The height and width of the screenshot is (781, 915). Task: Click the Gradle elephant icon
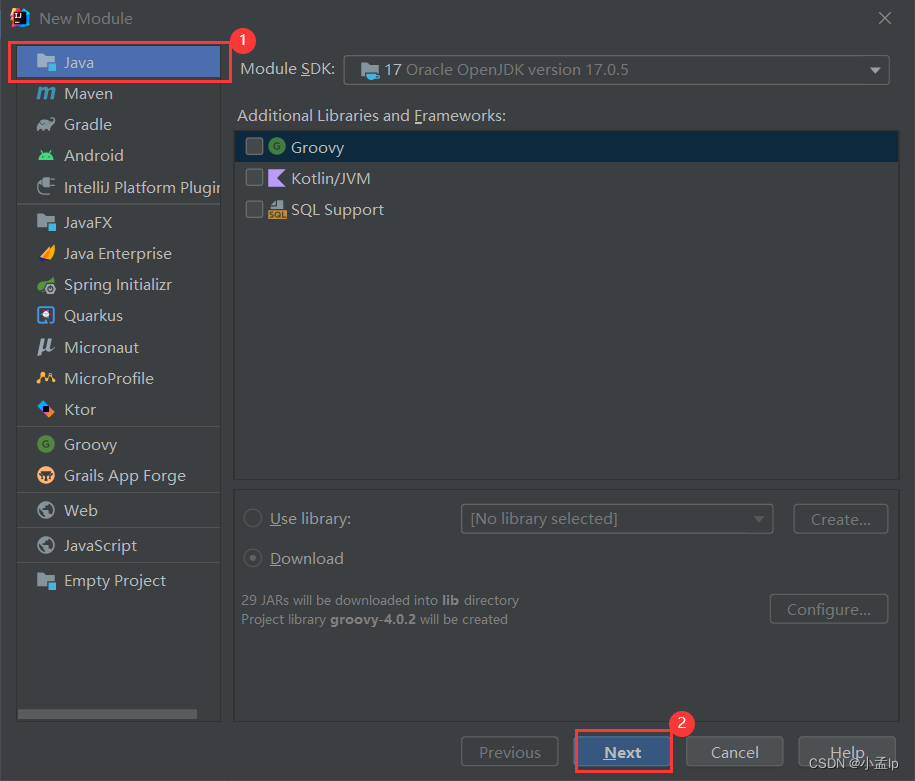[x=46, y=124]
